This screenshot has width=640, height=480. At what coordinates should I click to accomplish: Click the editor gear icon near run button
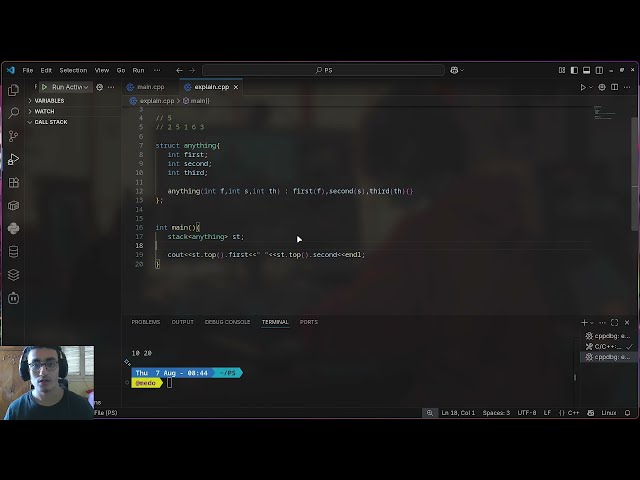tap(602, 87)
